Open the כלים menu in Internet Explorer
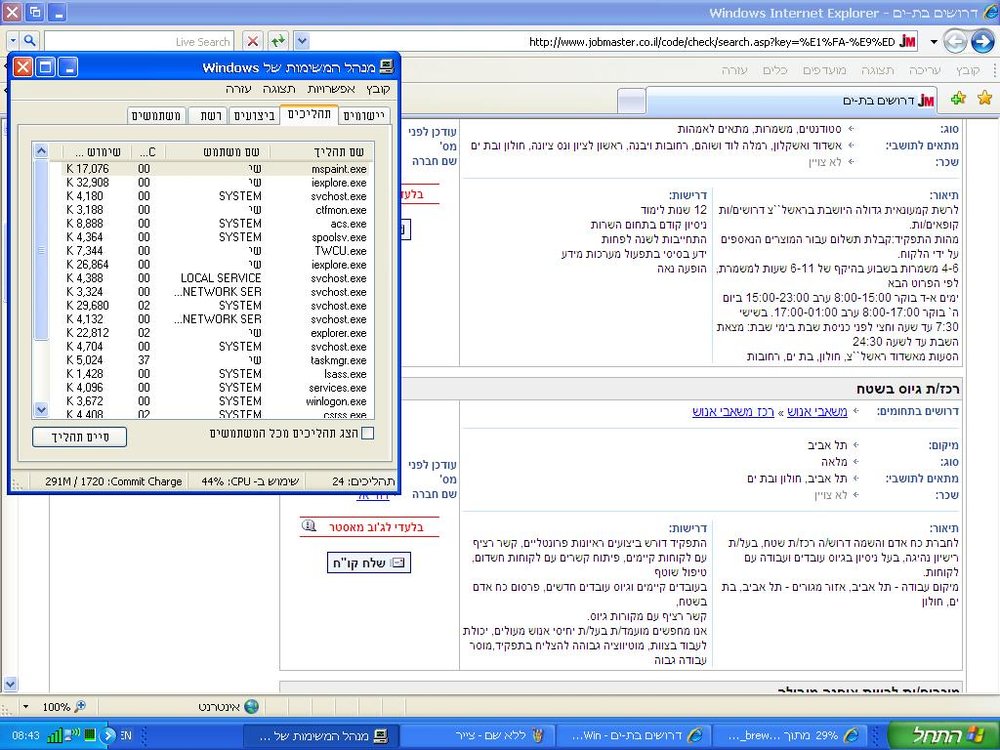This screenshot has width=1000, height=750. tap(775, 70)
